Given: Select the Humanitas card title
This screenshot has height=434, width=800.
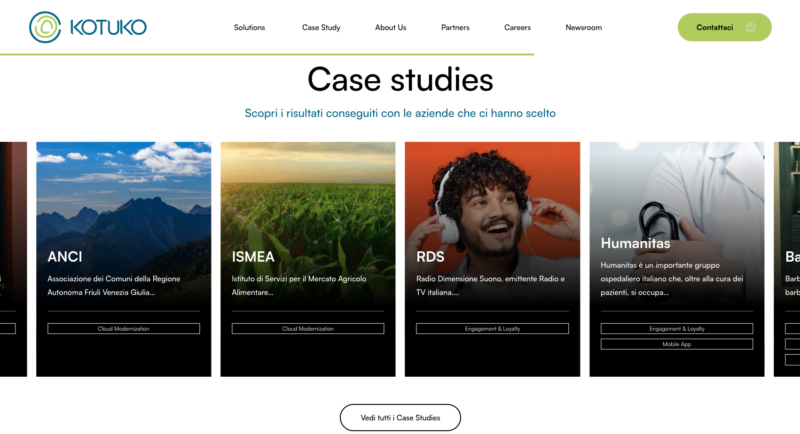Looking at the screenshot, I should (x=636, y=243).
